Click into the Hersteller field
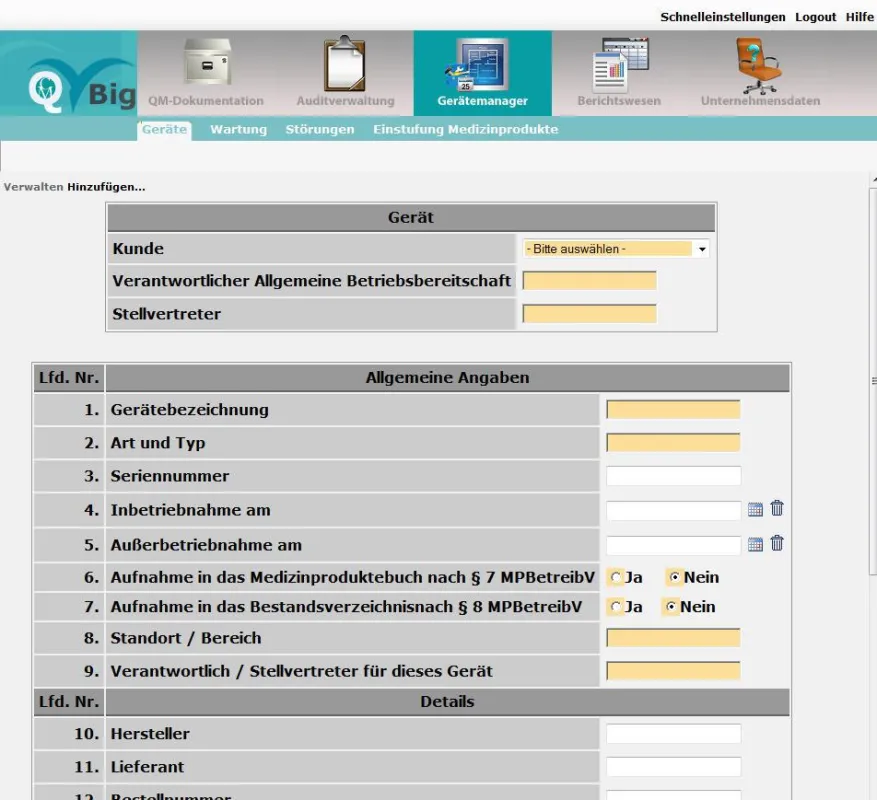Viewport: 877px width, 800px height. pos(673,733)
